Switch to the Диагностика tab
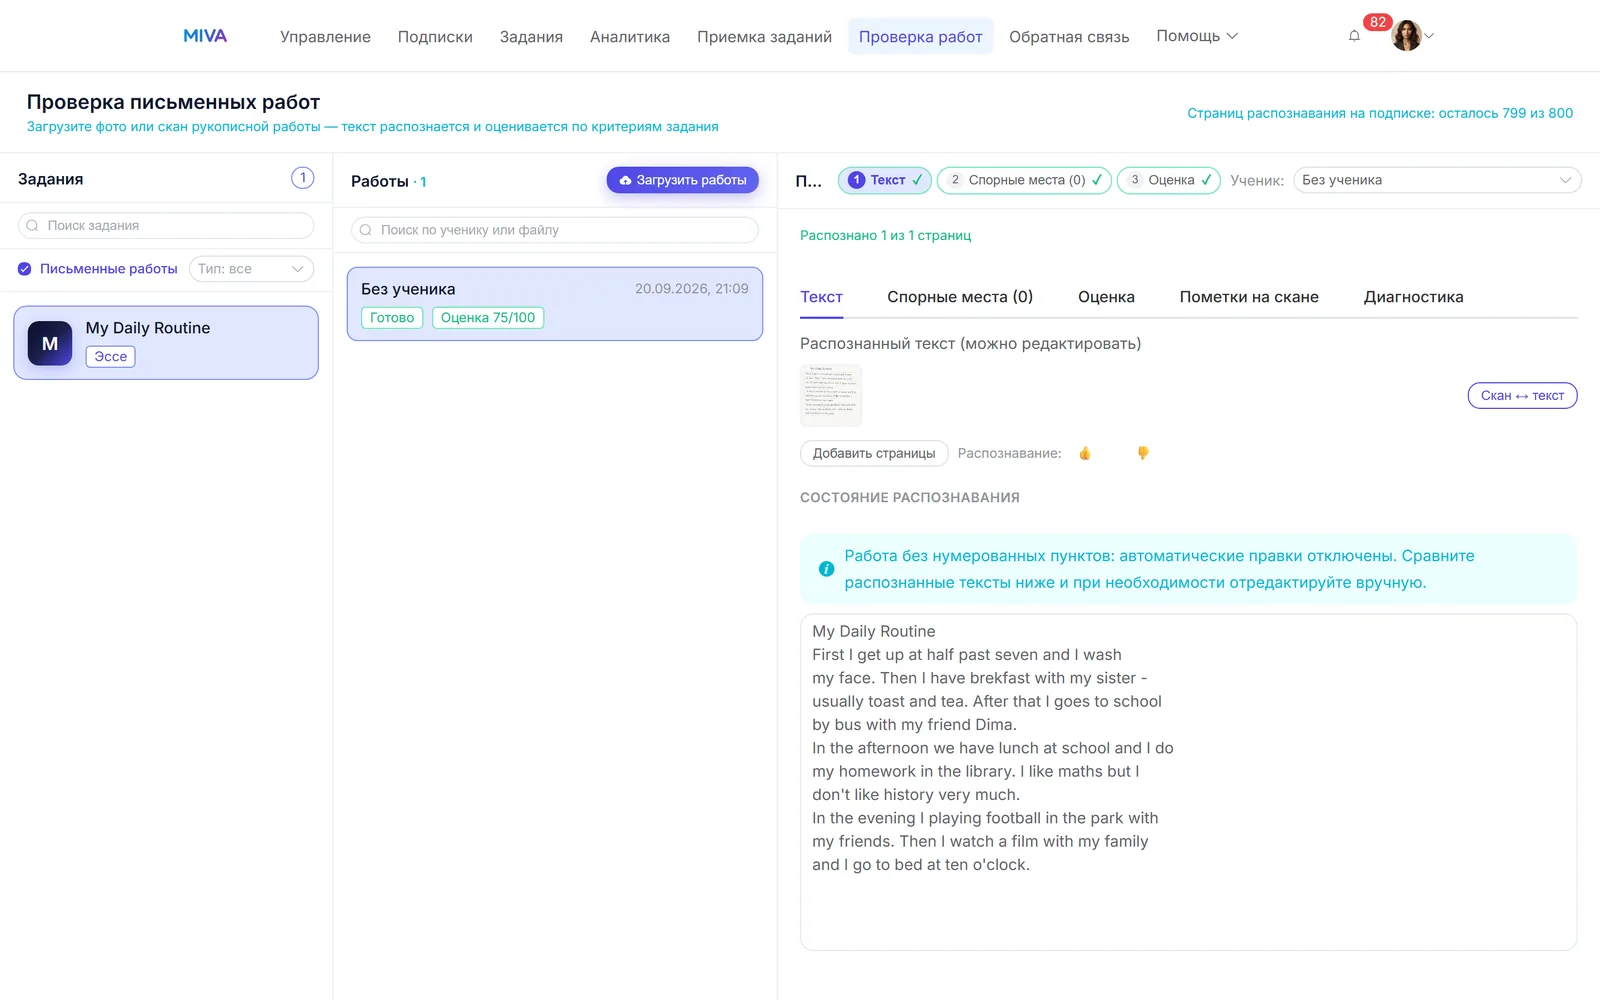Viewport: 1600px width, 1000px height. pyautogui.click(x=1413, y=297)
